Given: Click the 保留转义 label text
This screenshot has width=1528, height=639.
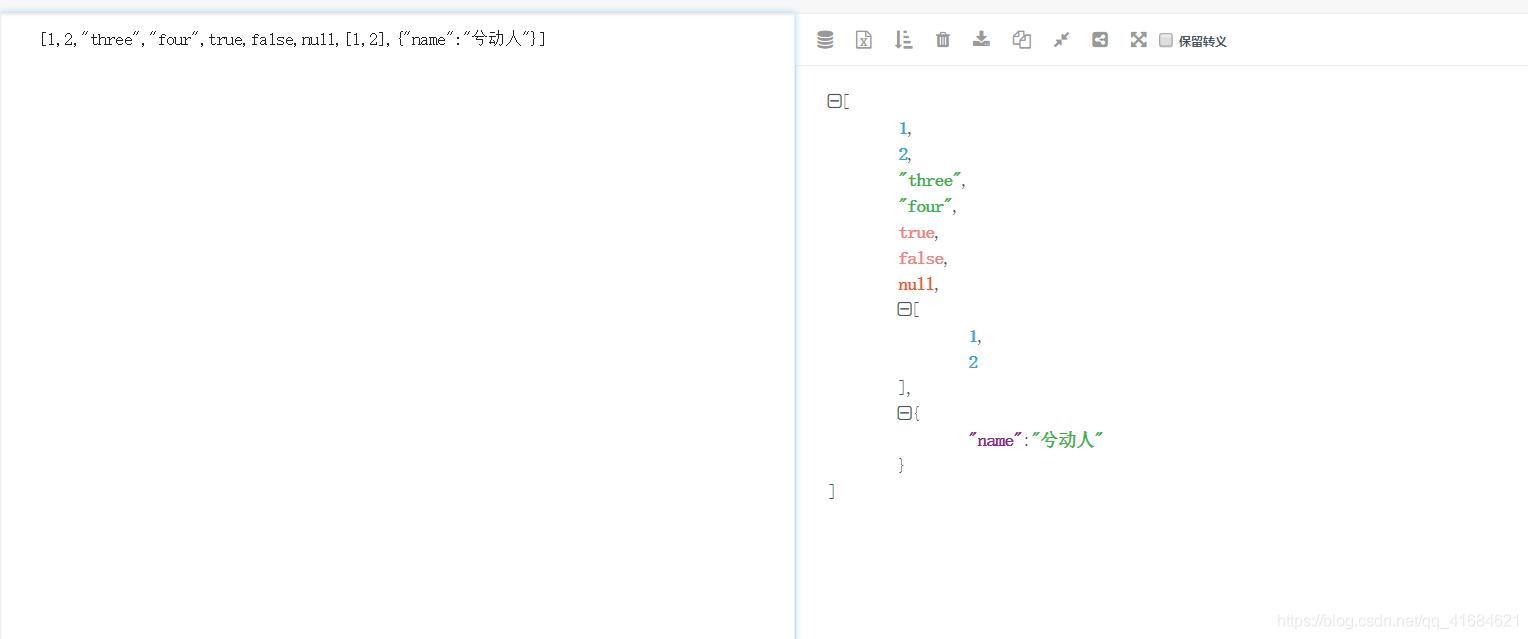Looking at the screenshot, I should pyautogui.click(x=1203, y=41).
